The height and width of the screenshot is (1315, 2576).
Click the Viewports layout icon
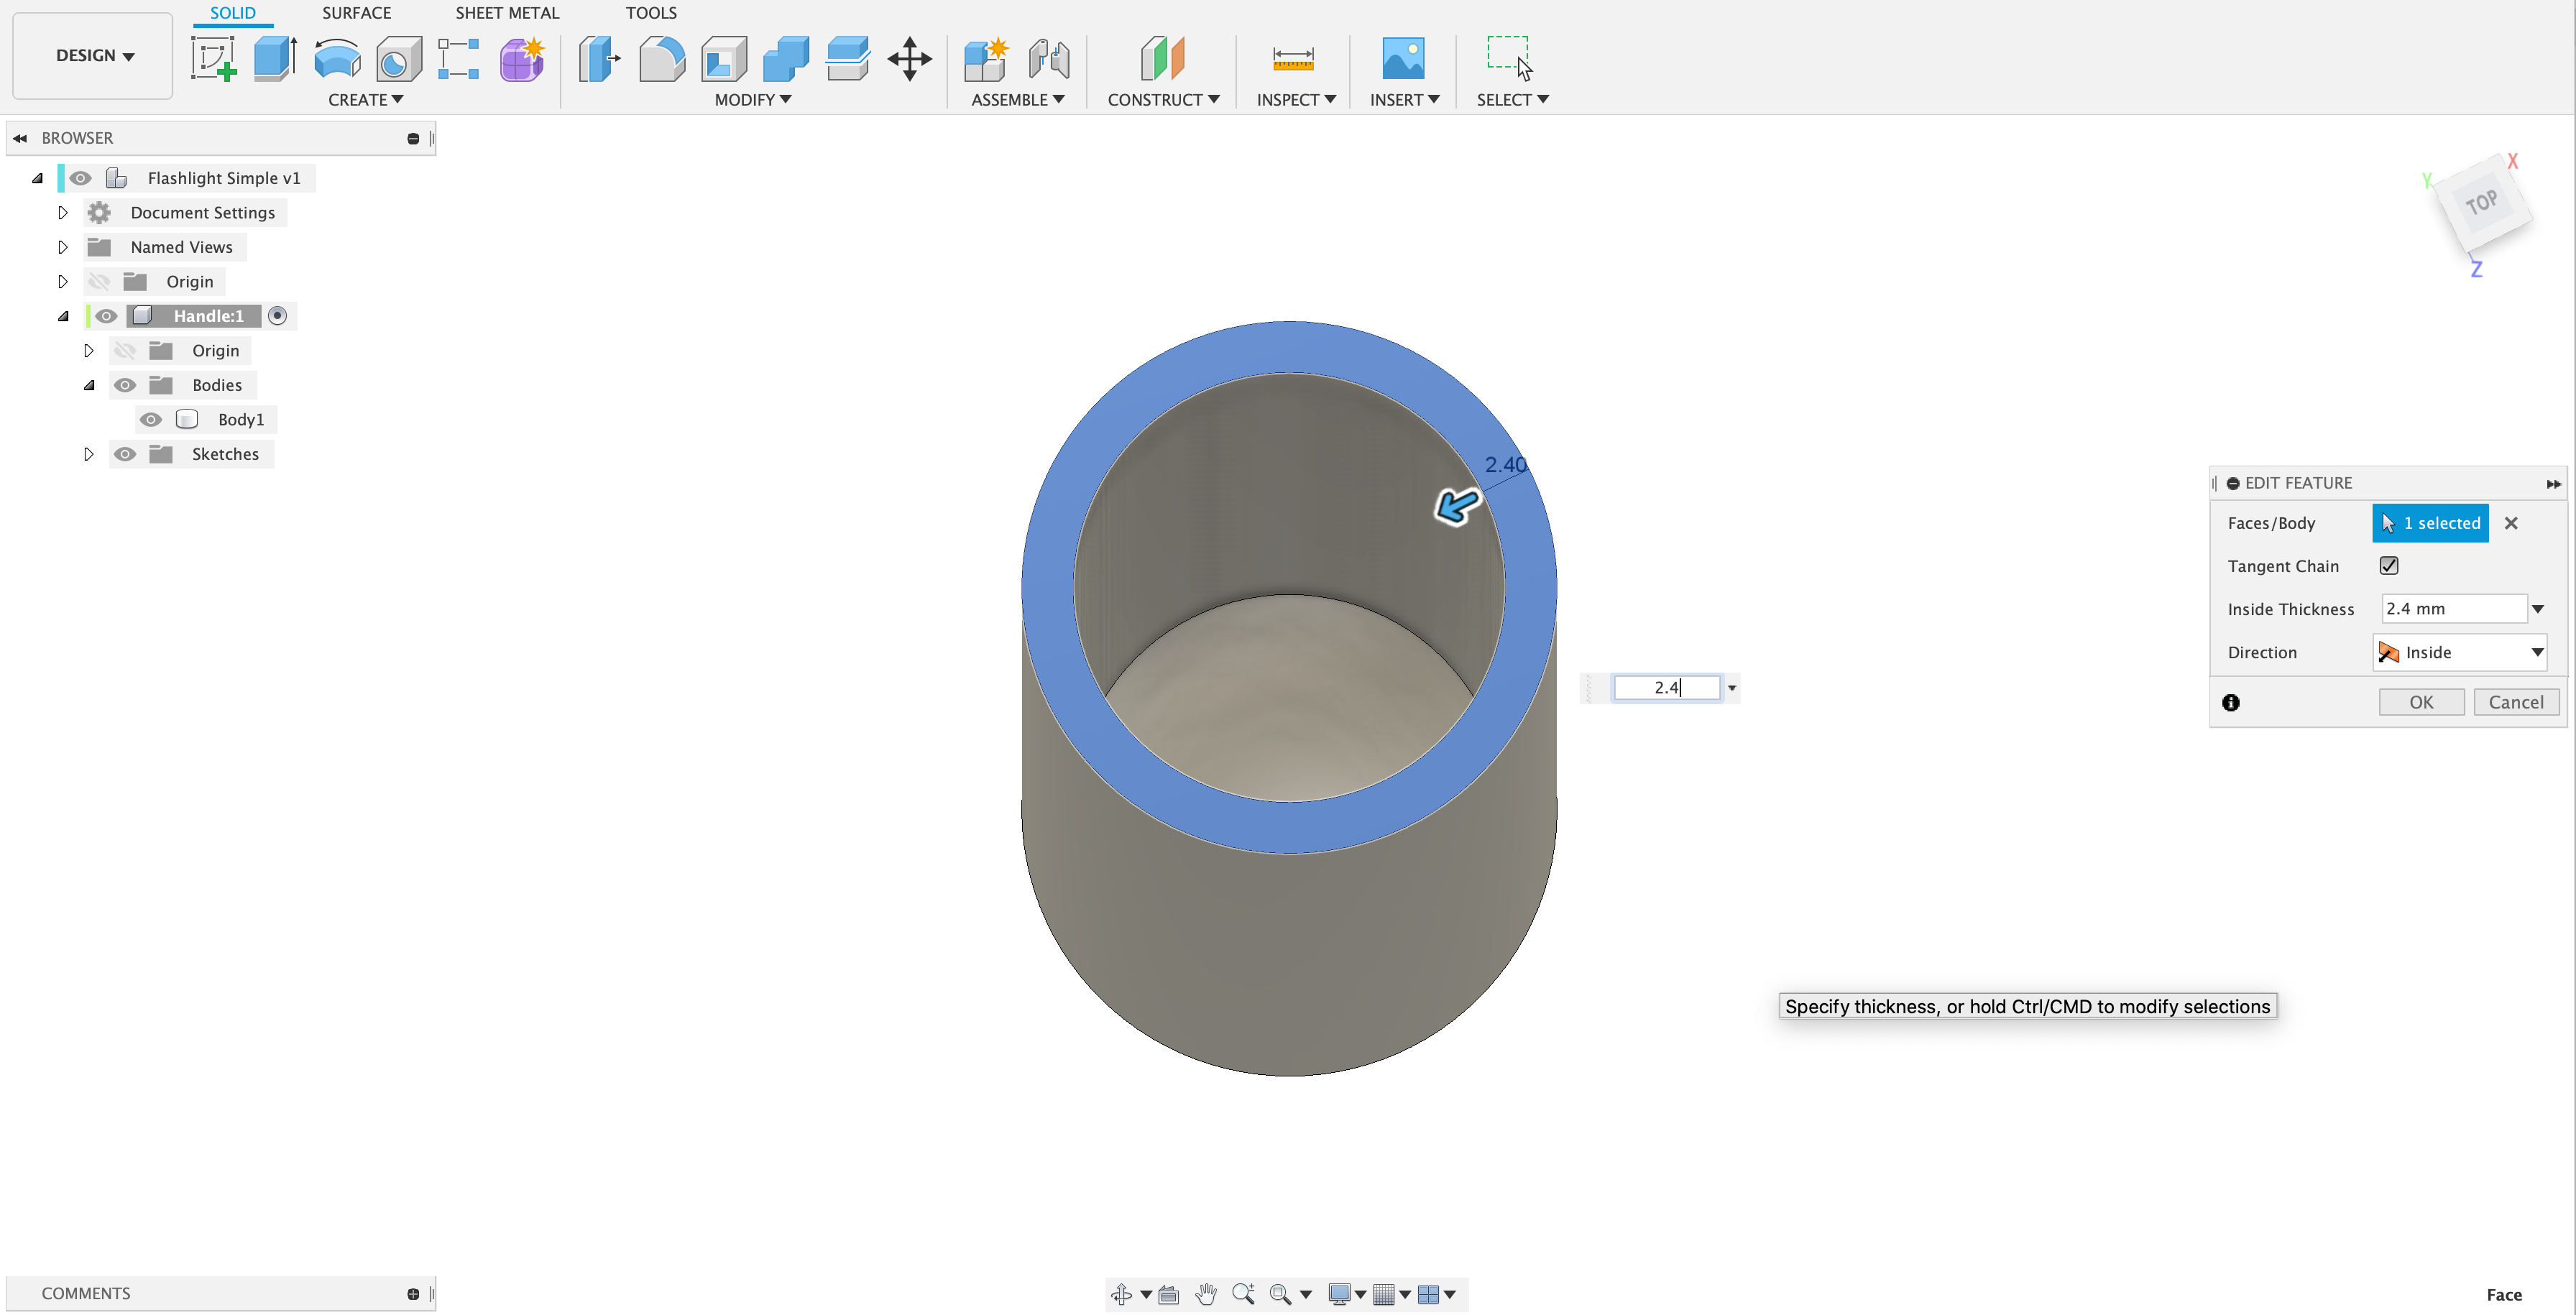click(1429, 1294)
